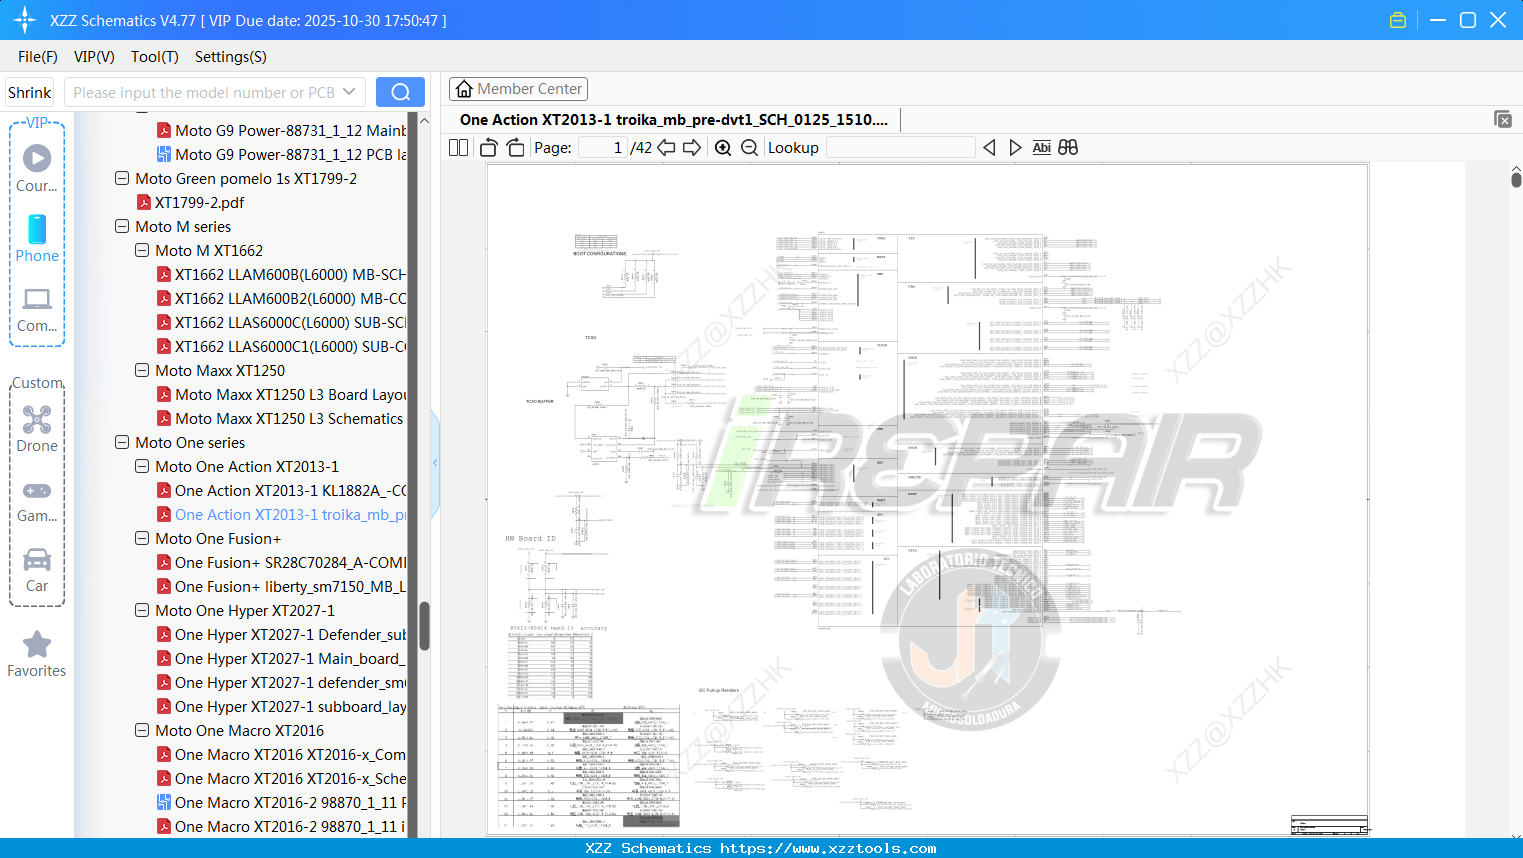Click inside the Lookup search field
1523x858 pixels.
[900, 147]
